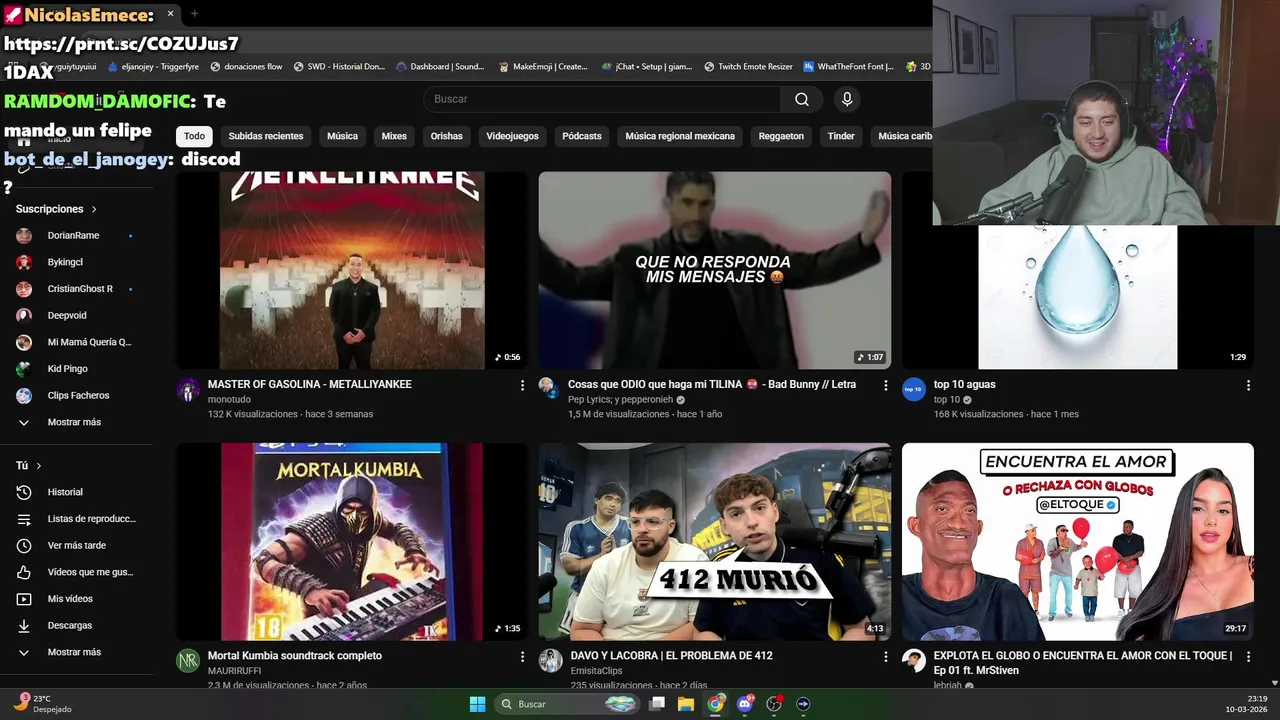
Task: Open monotudo channel avatar
Action: tap(188, 390)
